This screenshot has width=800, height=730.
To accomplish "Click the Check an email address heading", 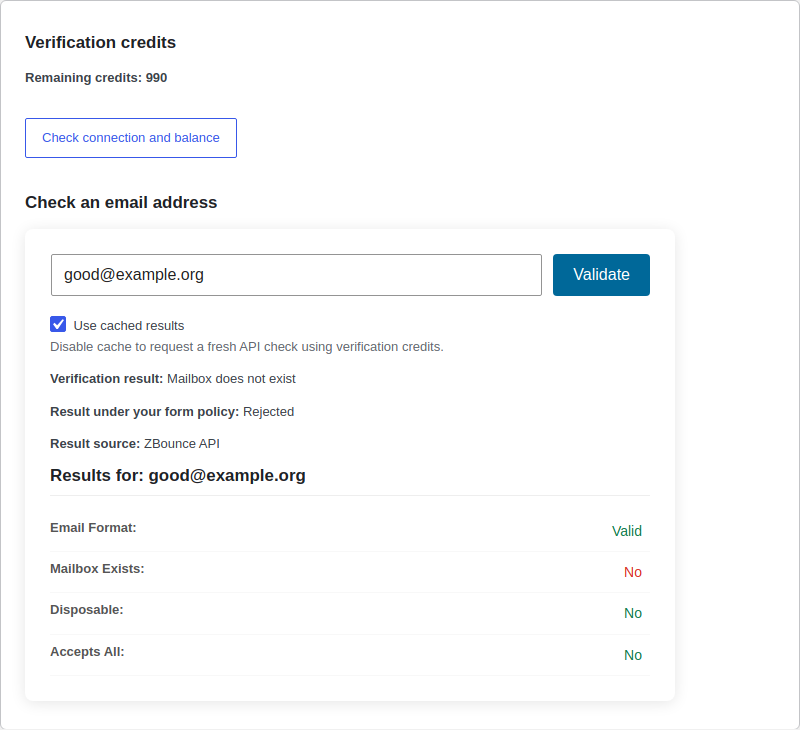I will (121, 203).
